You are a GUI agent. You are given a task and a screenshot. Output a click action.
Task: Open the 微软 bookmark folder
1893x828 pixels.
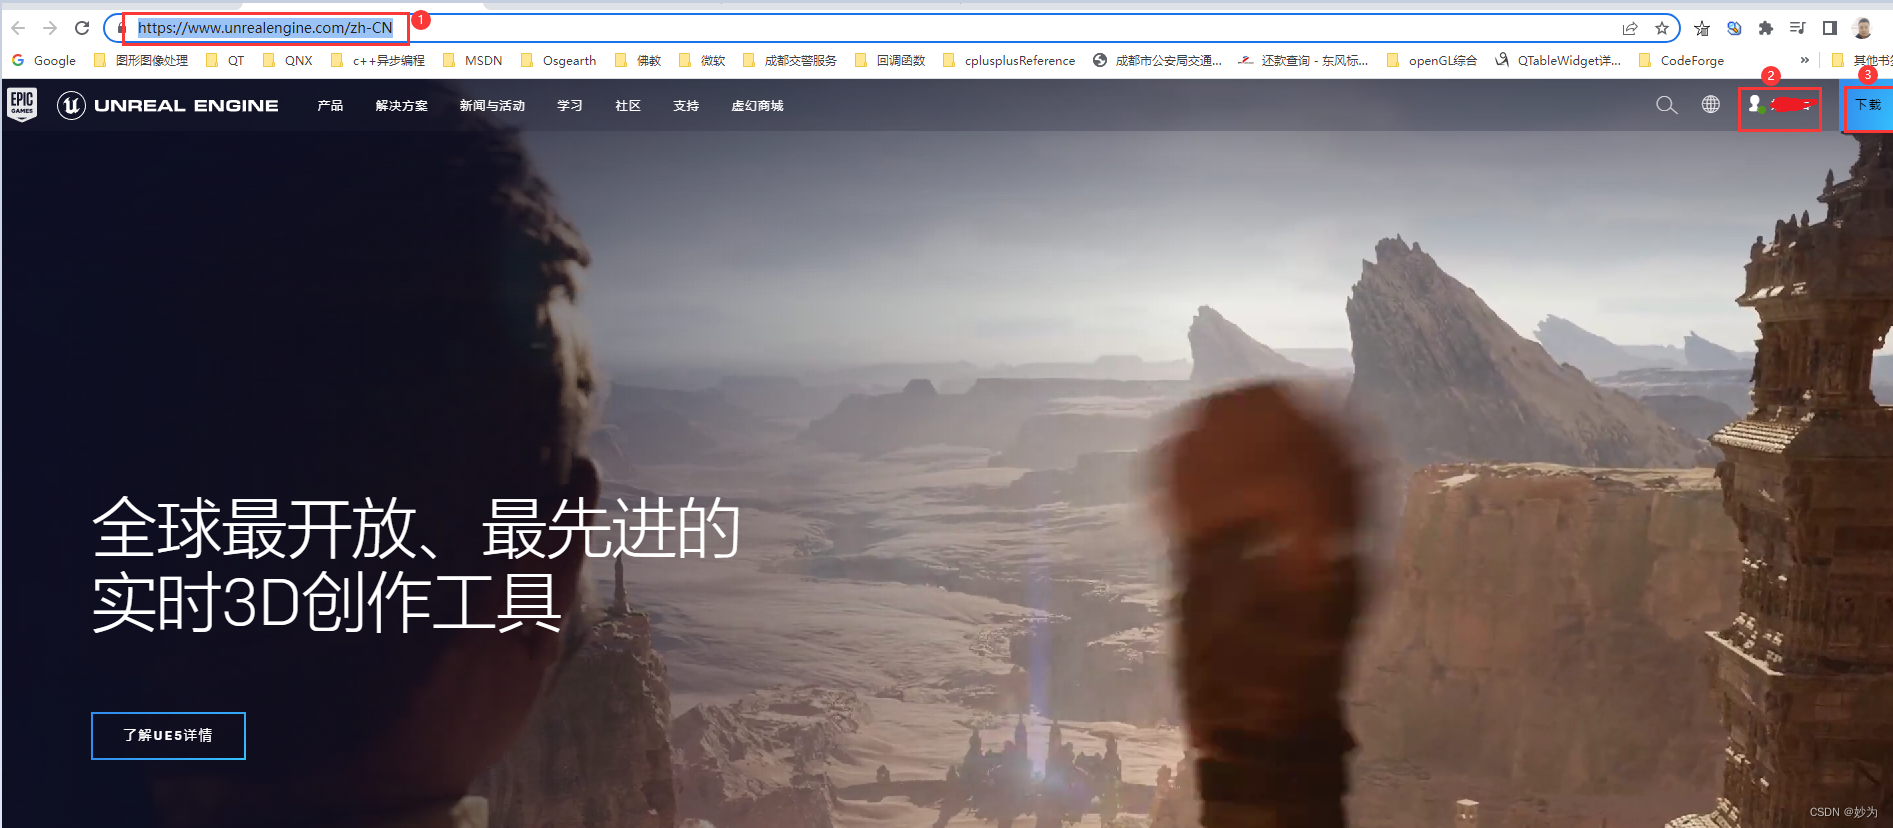pyautogui.click(x=702, y=60)
